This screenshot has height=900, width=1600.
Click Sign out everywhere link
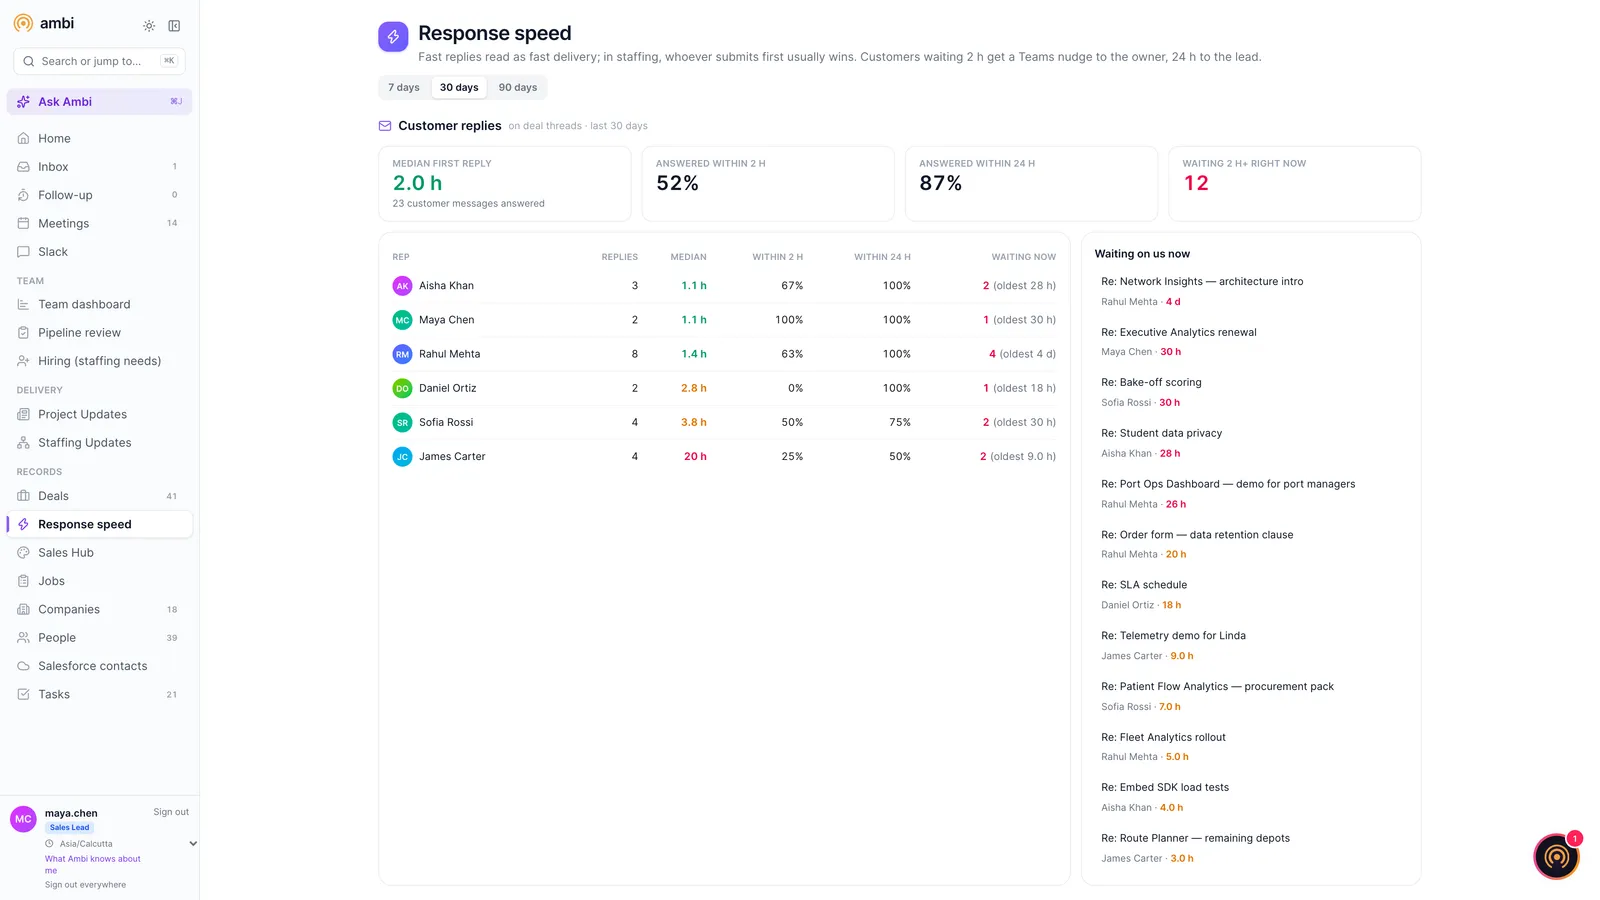85,885
